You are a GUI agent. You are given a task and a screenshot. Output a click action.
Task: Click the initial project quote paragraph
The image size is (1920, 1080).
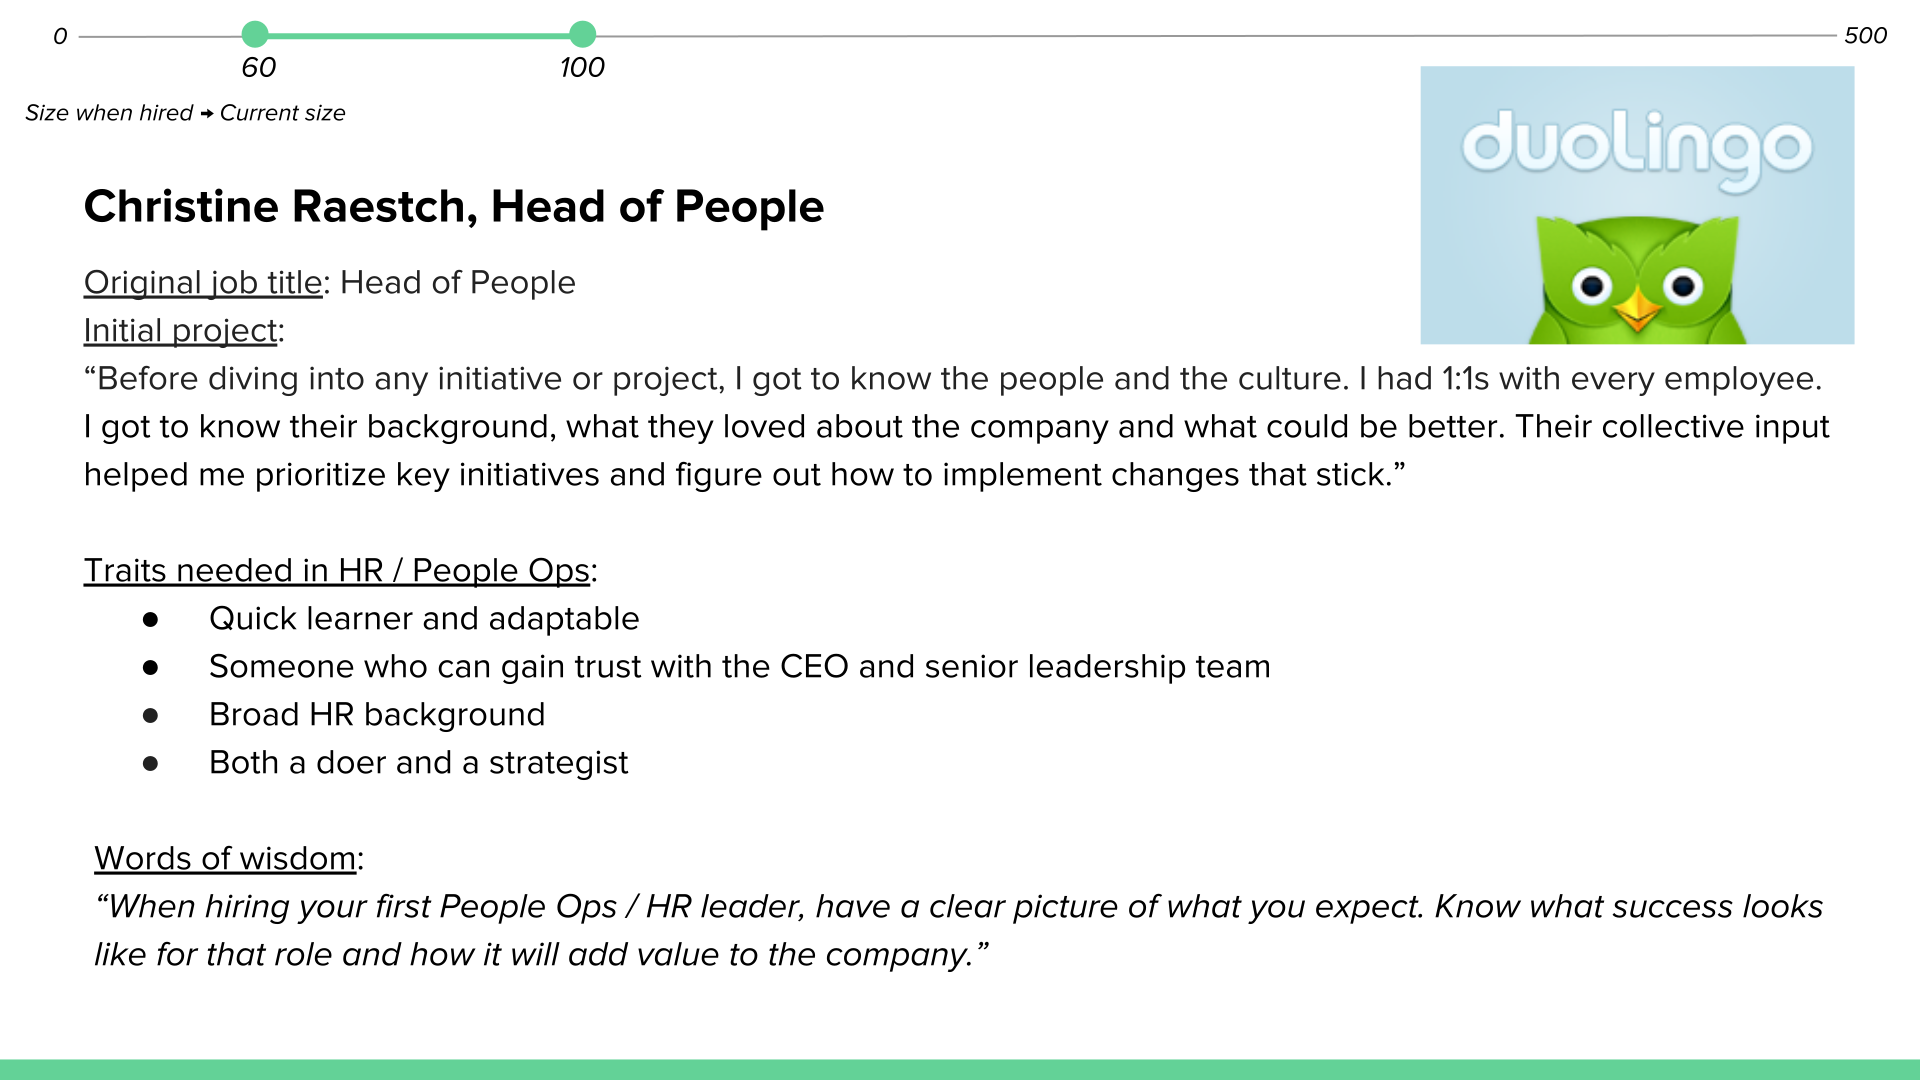click(957, 426)
